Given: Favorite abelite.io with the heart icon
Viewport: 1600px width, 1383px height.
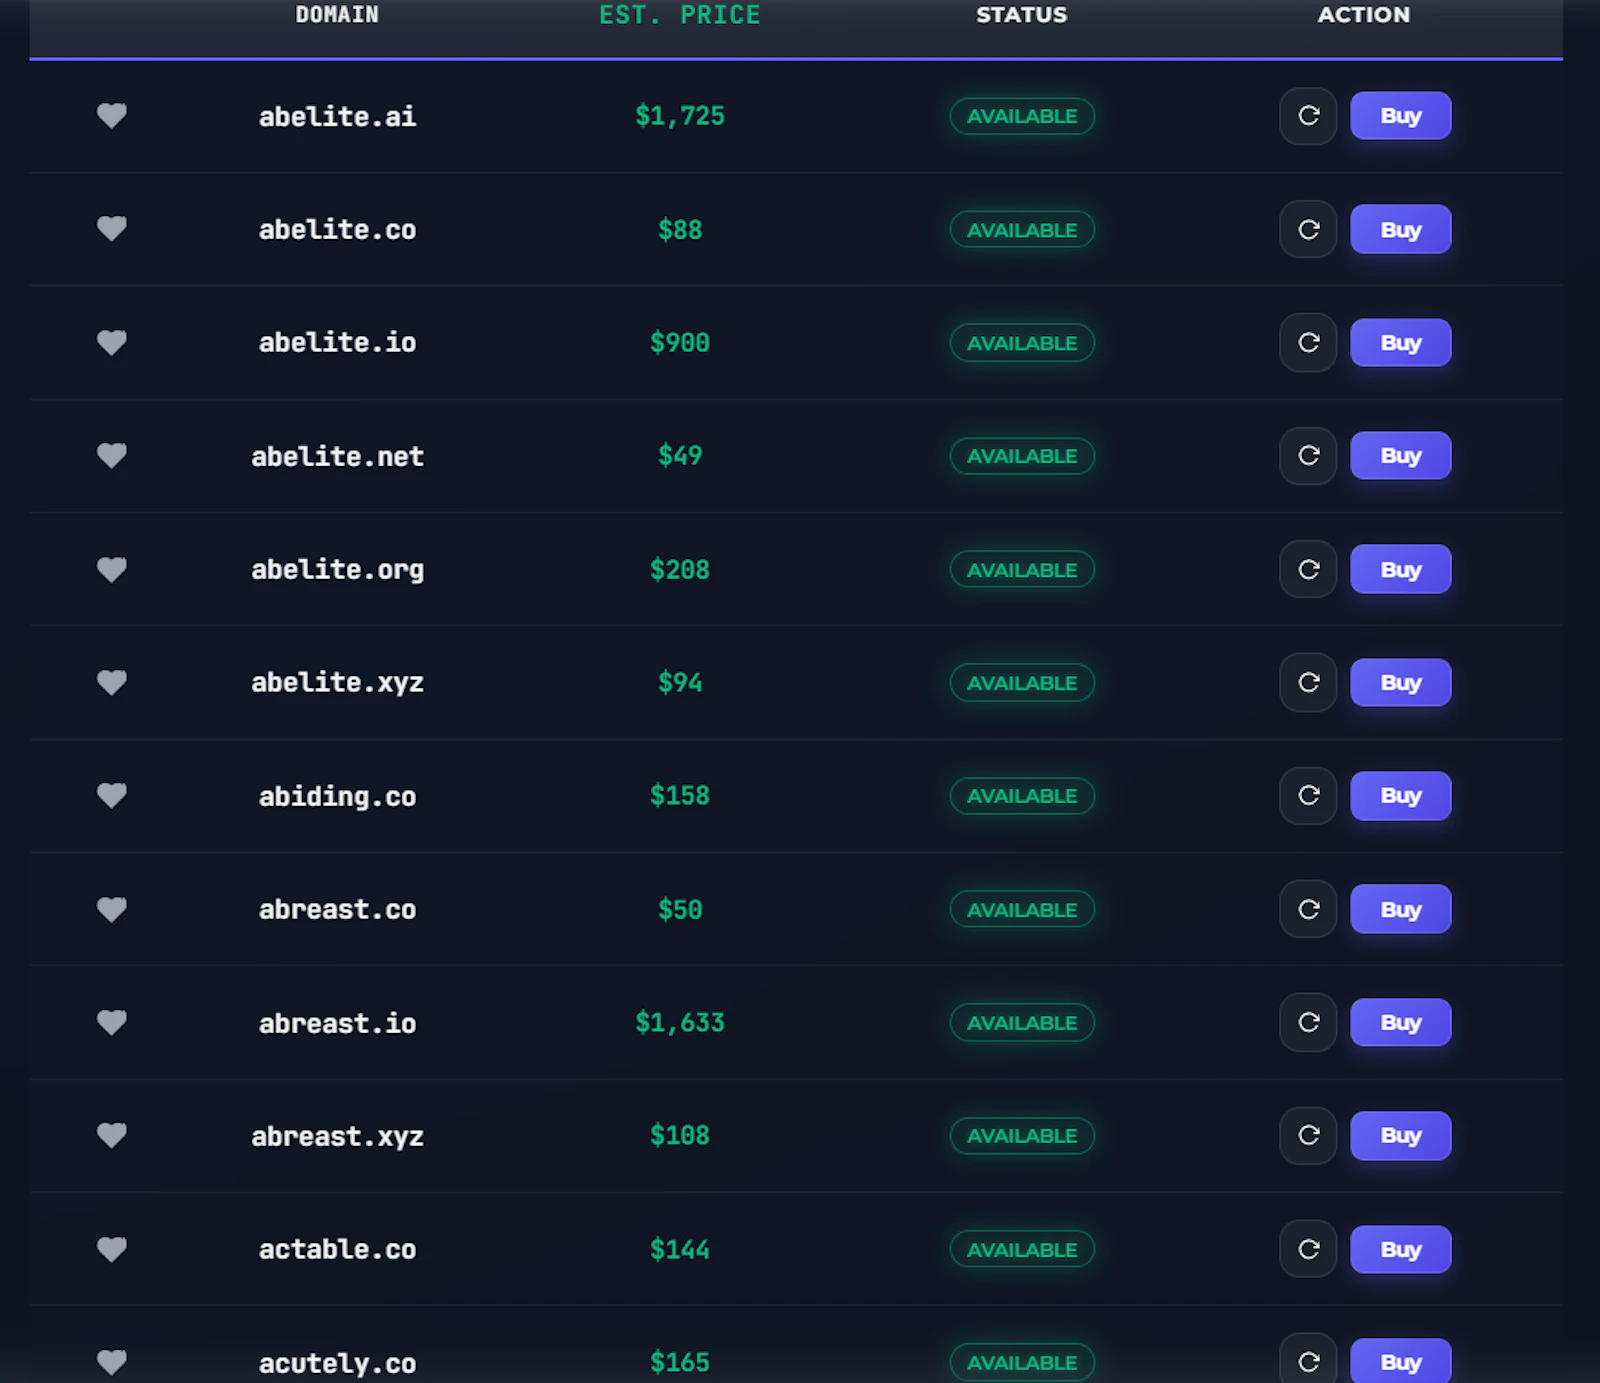Looking at the screenshot, I should coord(112,343).
